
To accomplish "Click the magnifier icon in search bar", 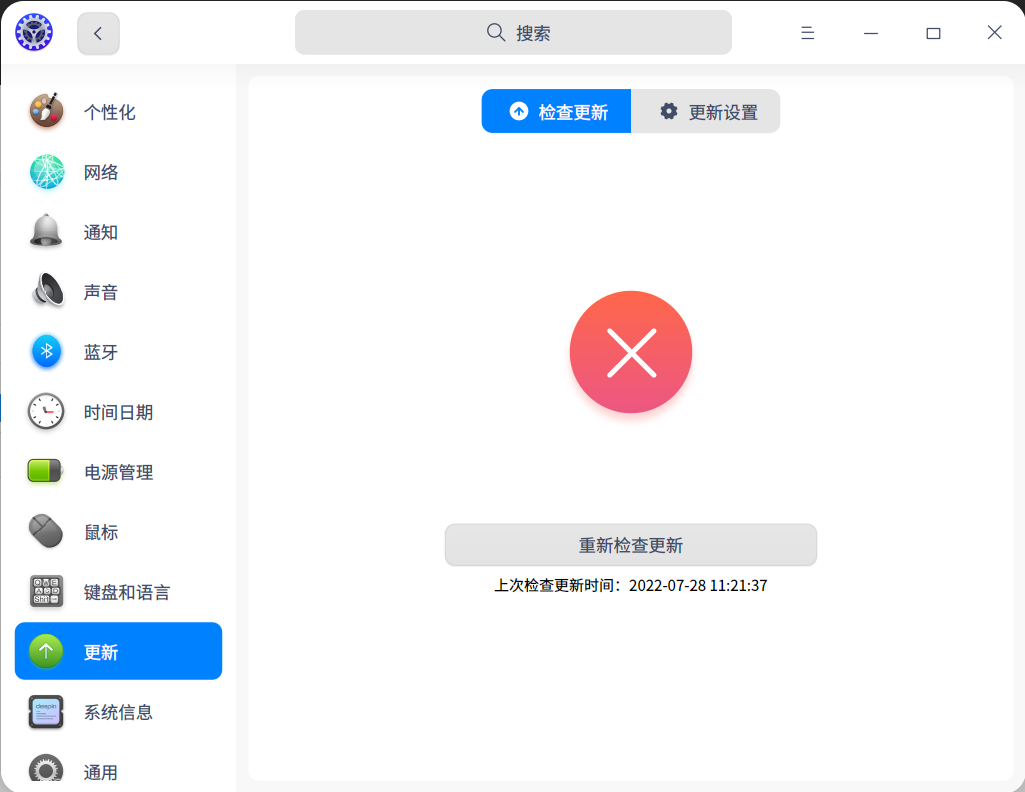I will (x=496, y=33).
